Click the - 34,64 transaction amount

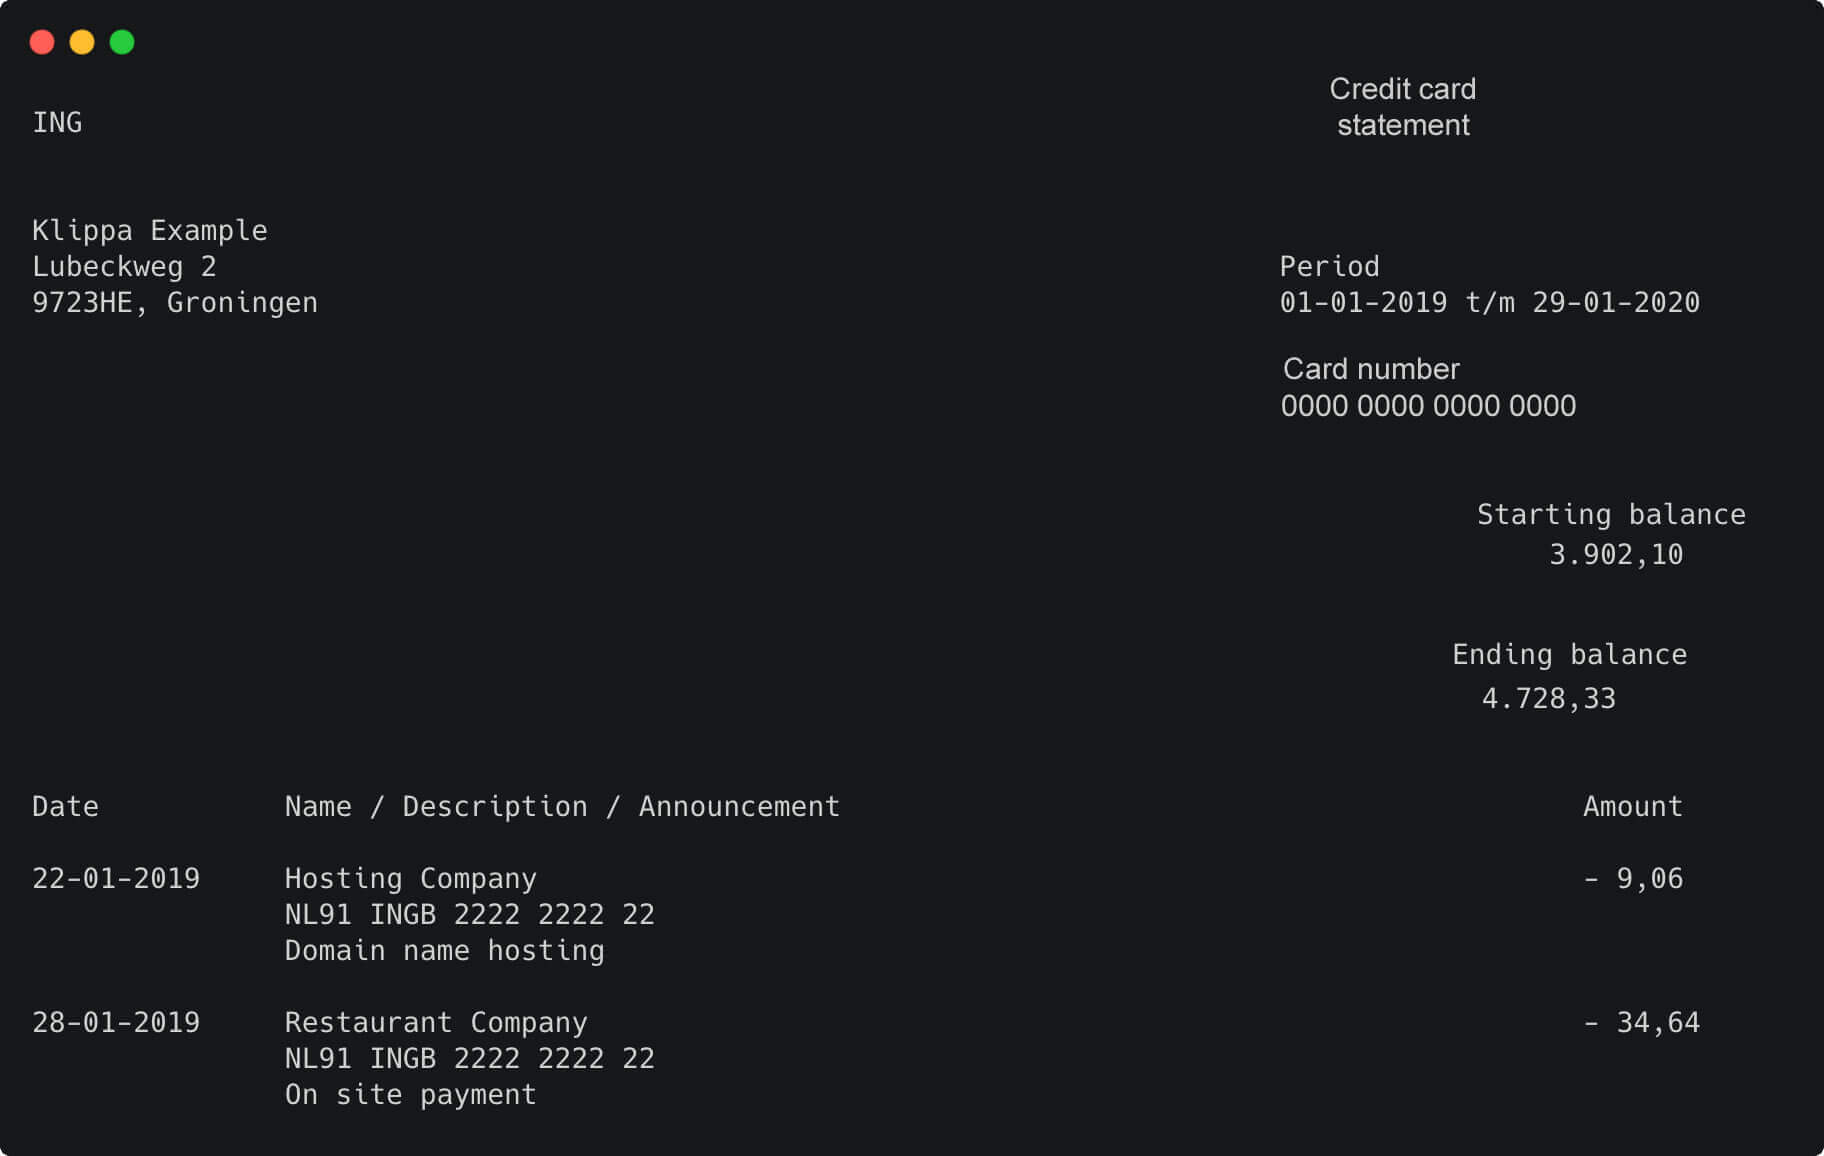tap(1641, 1023)
